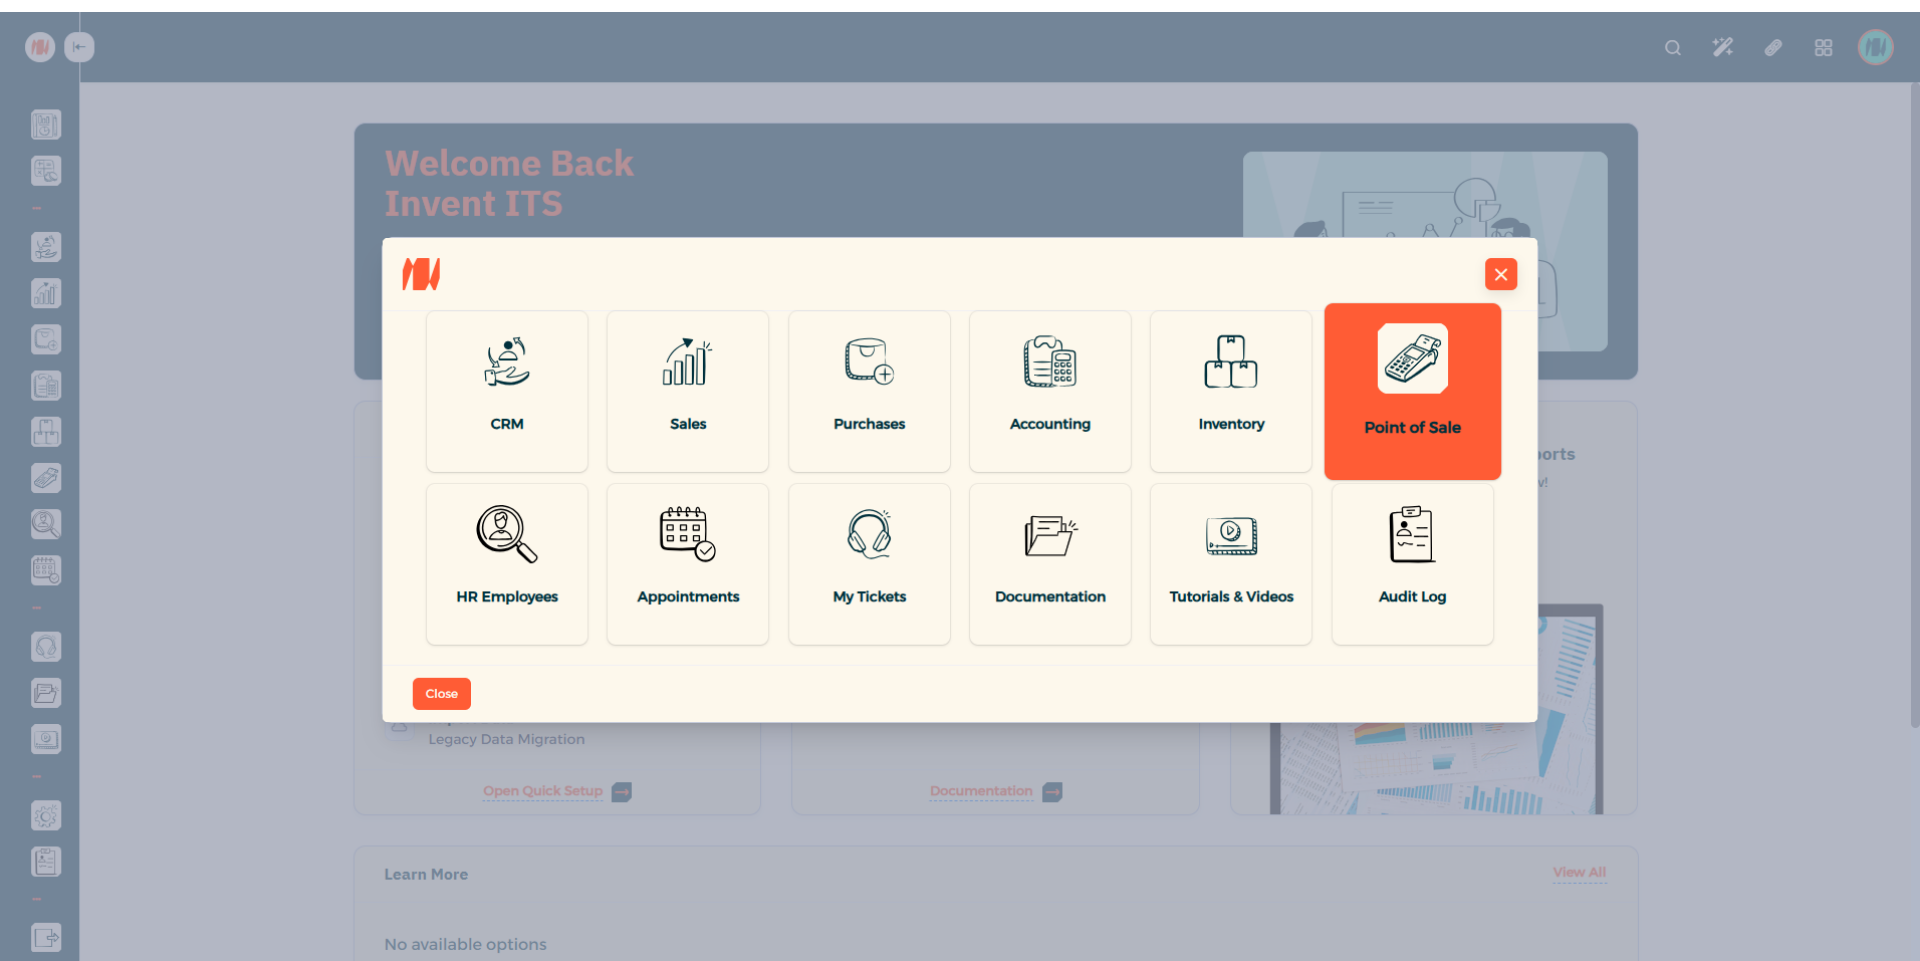View the Audit Log tile
1920x961 pixels.
pos(1412,564)
